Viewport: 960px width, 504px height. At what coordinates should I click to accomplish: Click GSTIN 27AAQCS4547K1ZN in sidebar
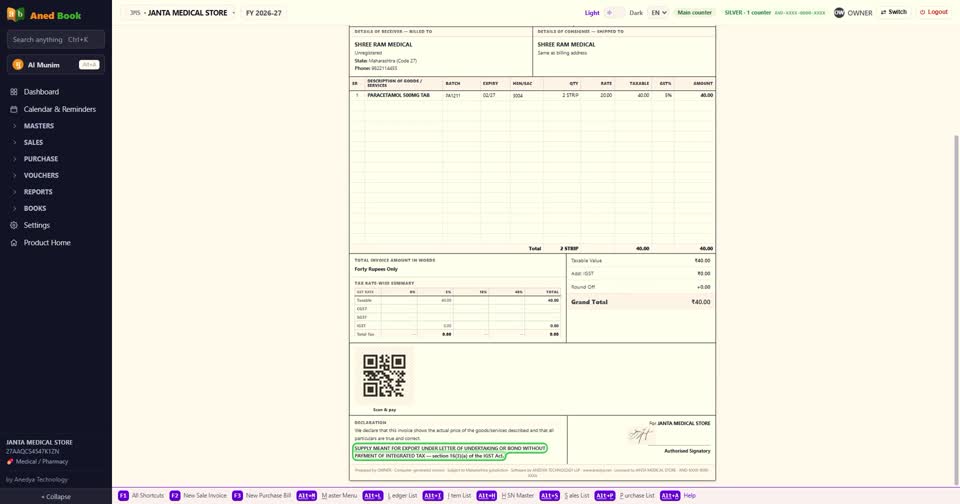pyautogui.click(x=32, y=451)
